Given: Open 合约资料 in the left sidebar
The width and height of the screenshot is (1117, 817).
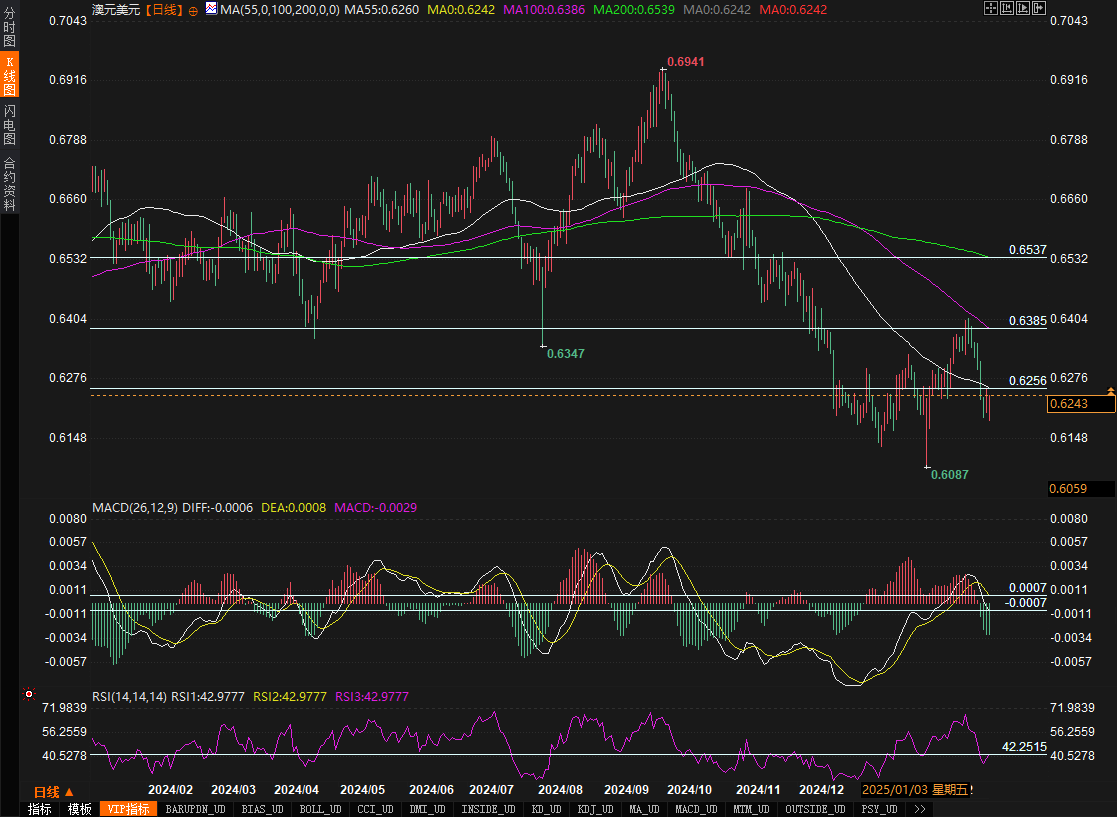Looking at the screenshot, I should coord(9,183).
